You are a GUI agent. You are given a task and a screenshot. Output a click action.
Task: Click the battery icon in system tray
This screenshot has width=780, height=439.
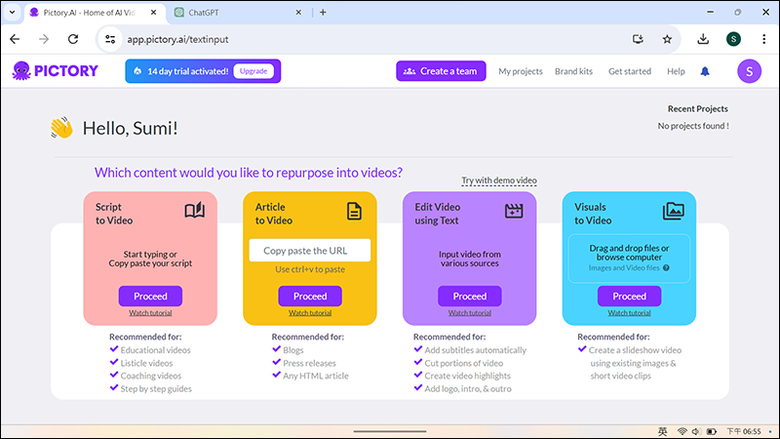[711, 431]
